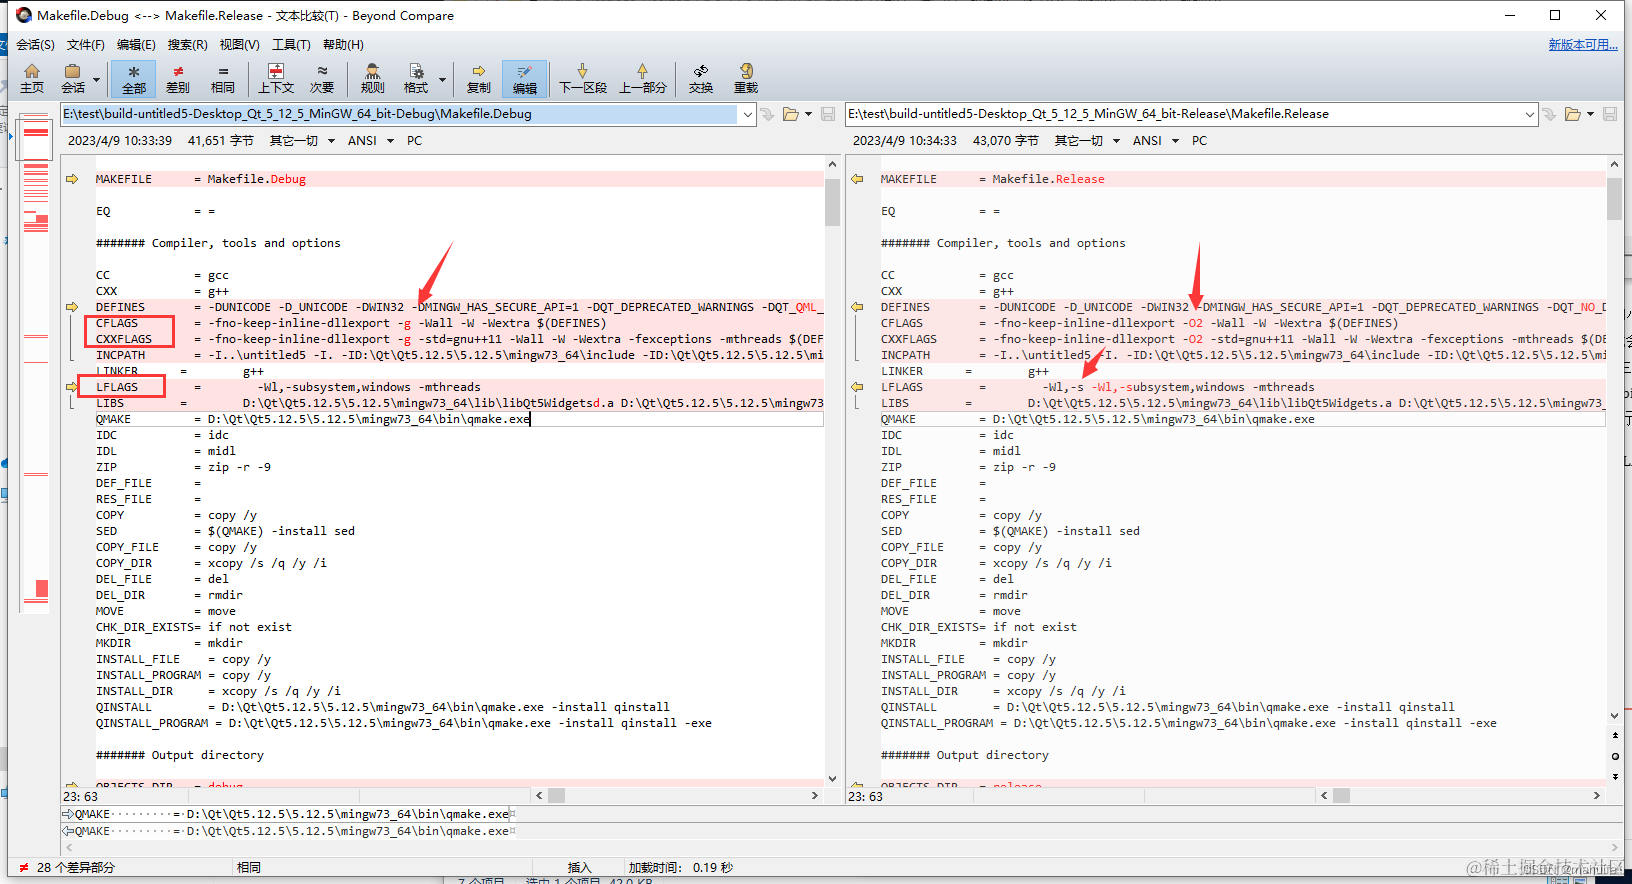This screenshot has height=884, width=1632.
Task: Click the left pane vertical scrollbar thumb
Action: point(832,202)
